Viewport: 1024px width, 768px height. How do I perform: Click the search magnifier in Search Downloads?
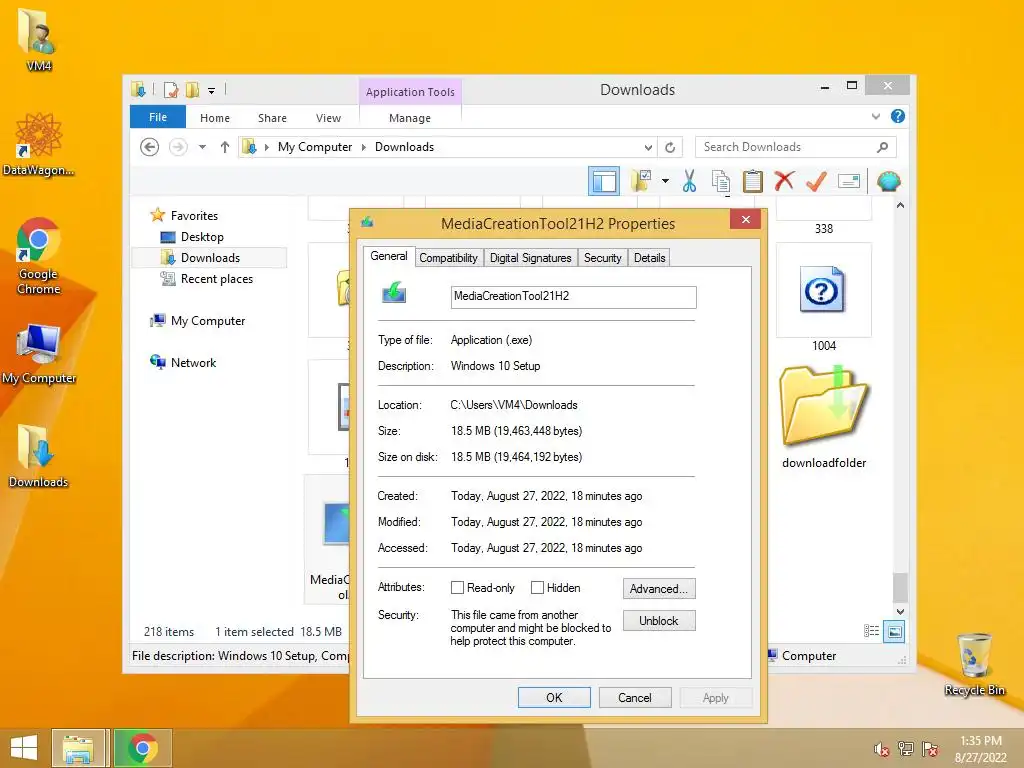click(882, 147)
